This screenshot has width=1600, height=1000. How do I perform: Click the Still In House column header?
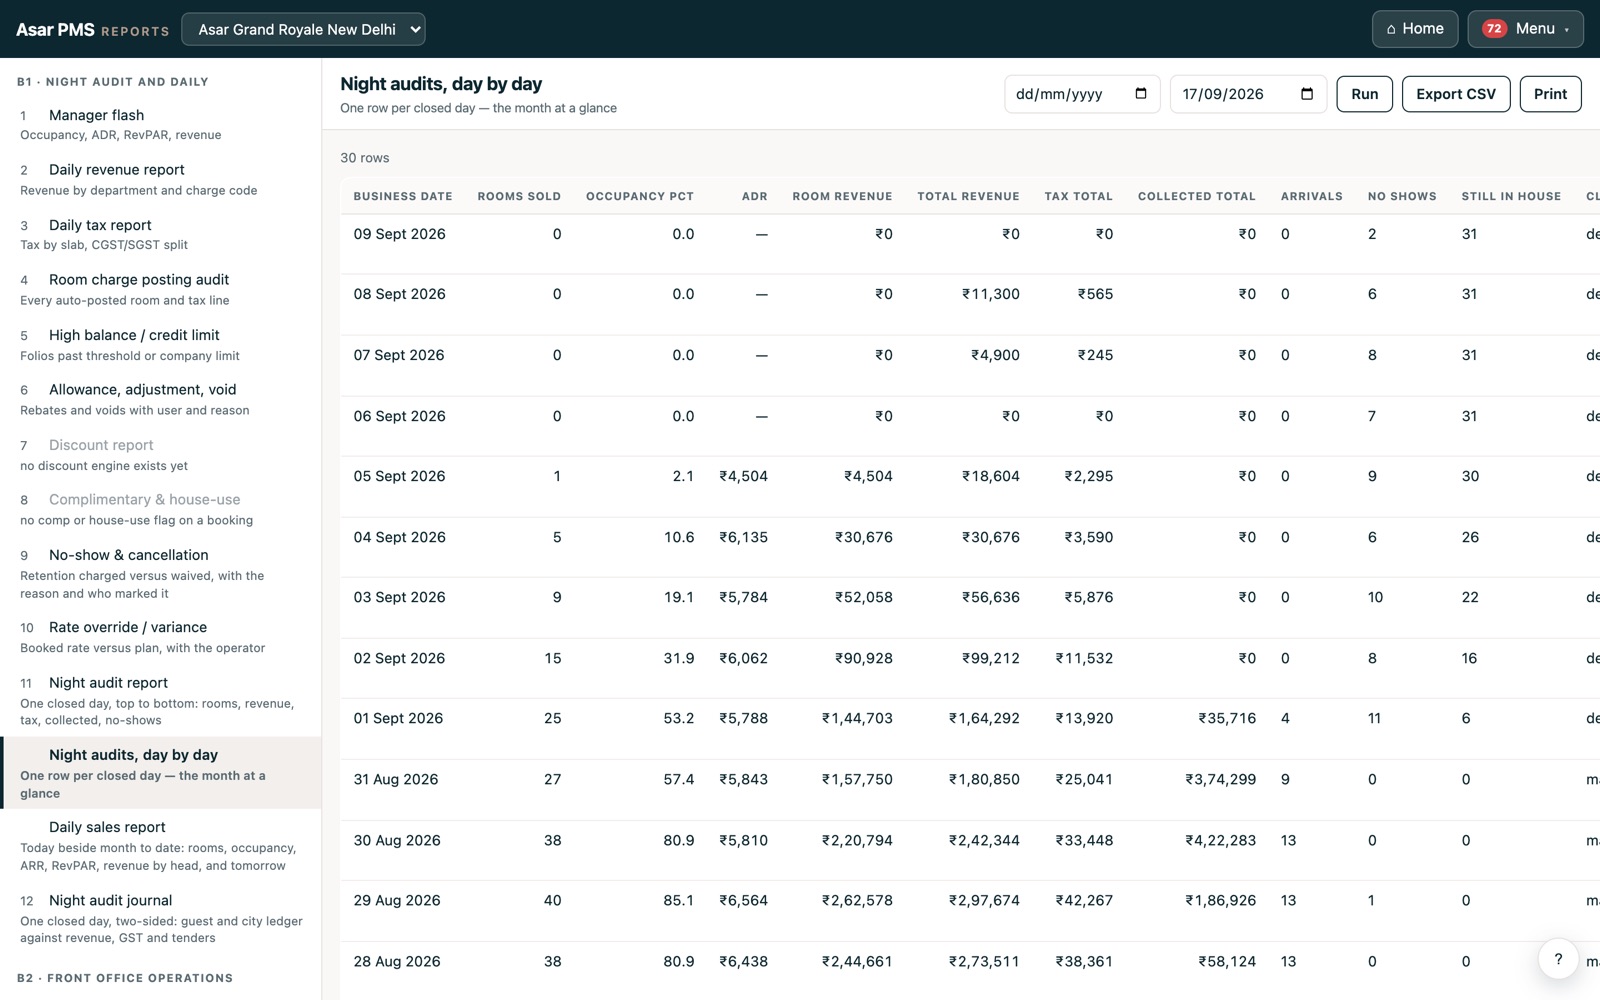[1511, 196]
